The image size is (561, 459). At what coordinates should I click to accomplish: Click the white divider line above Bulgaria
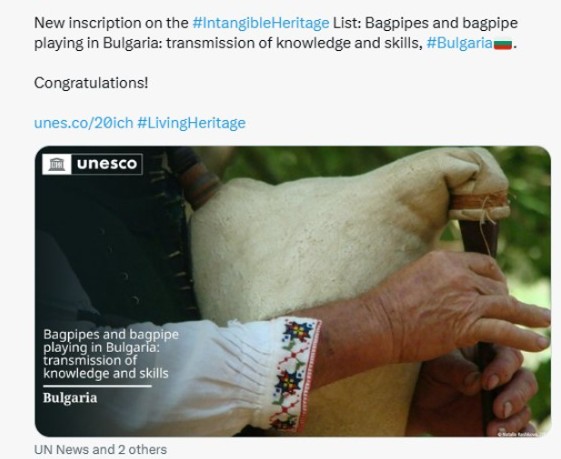[x=97, y=386]
